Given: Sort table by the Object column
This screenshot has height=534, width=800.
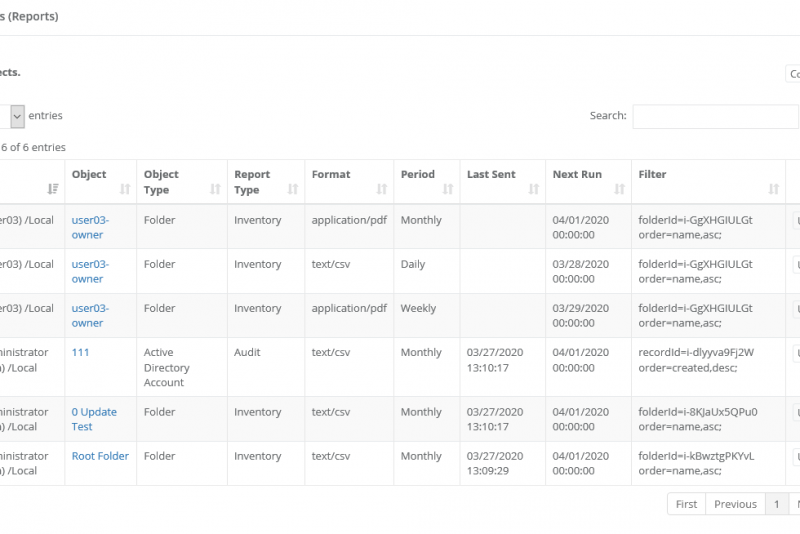Looking at the screenshot, I should 125,189.
